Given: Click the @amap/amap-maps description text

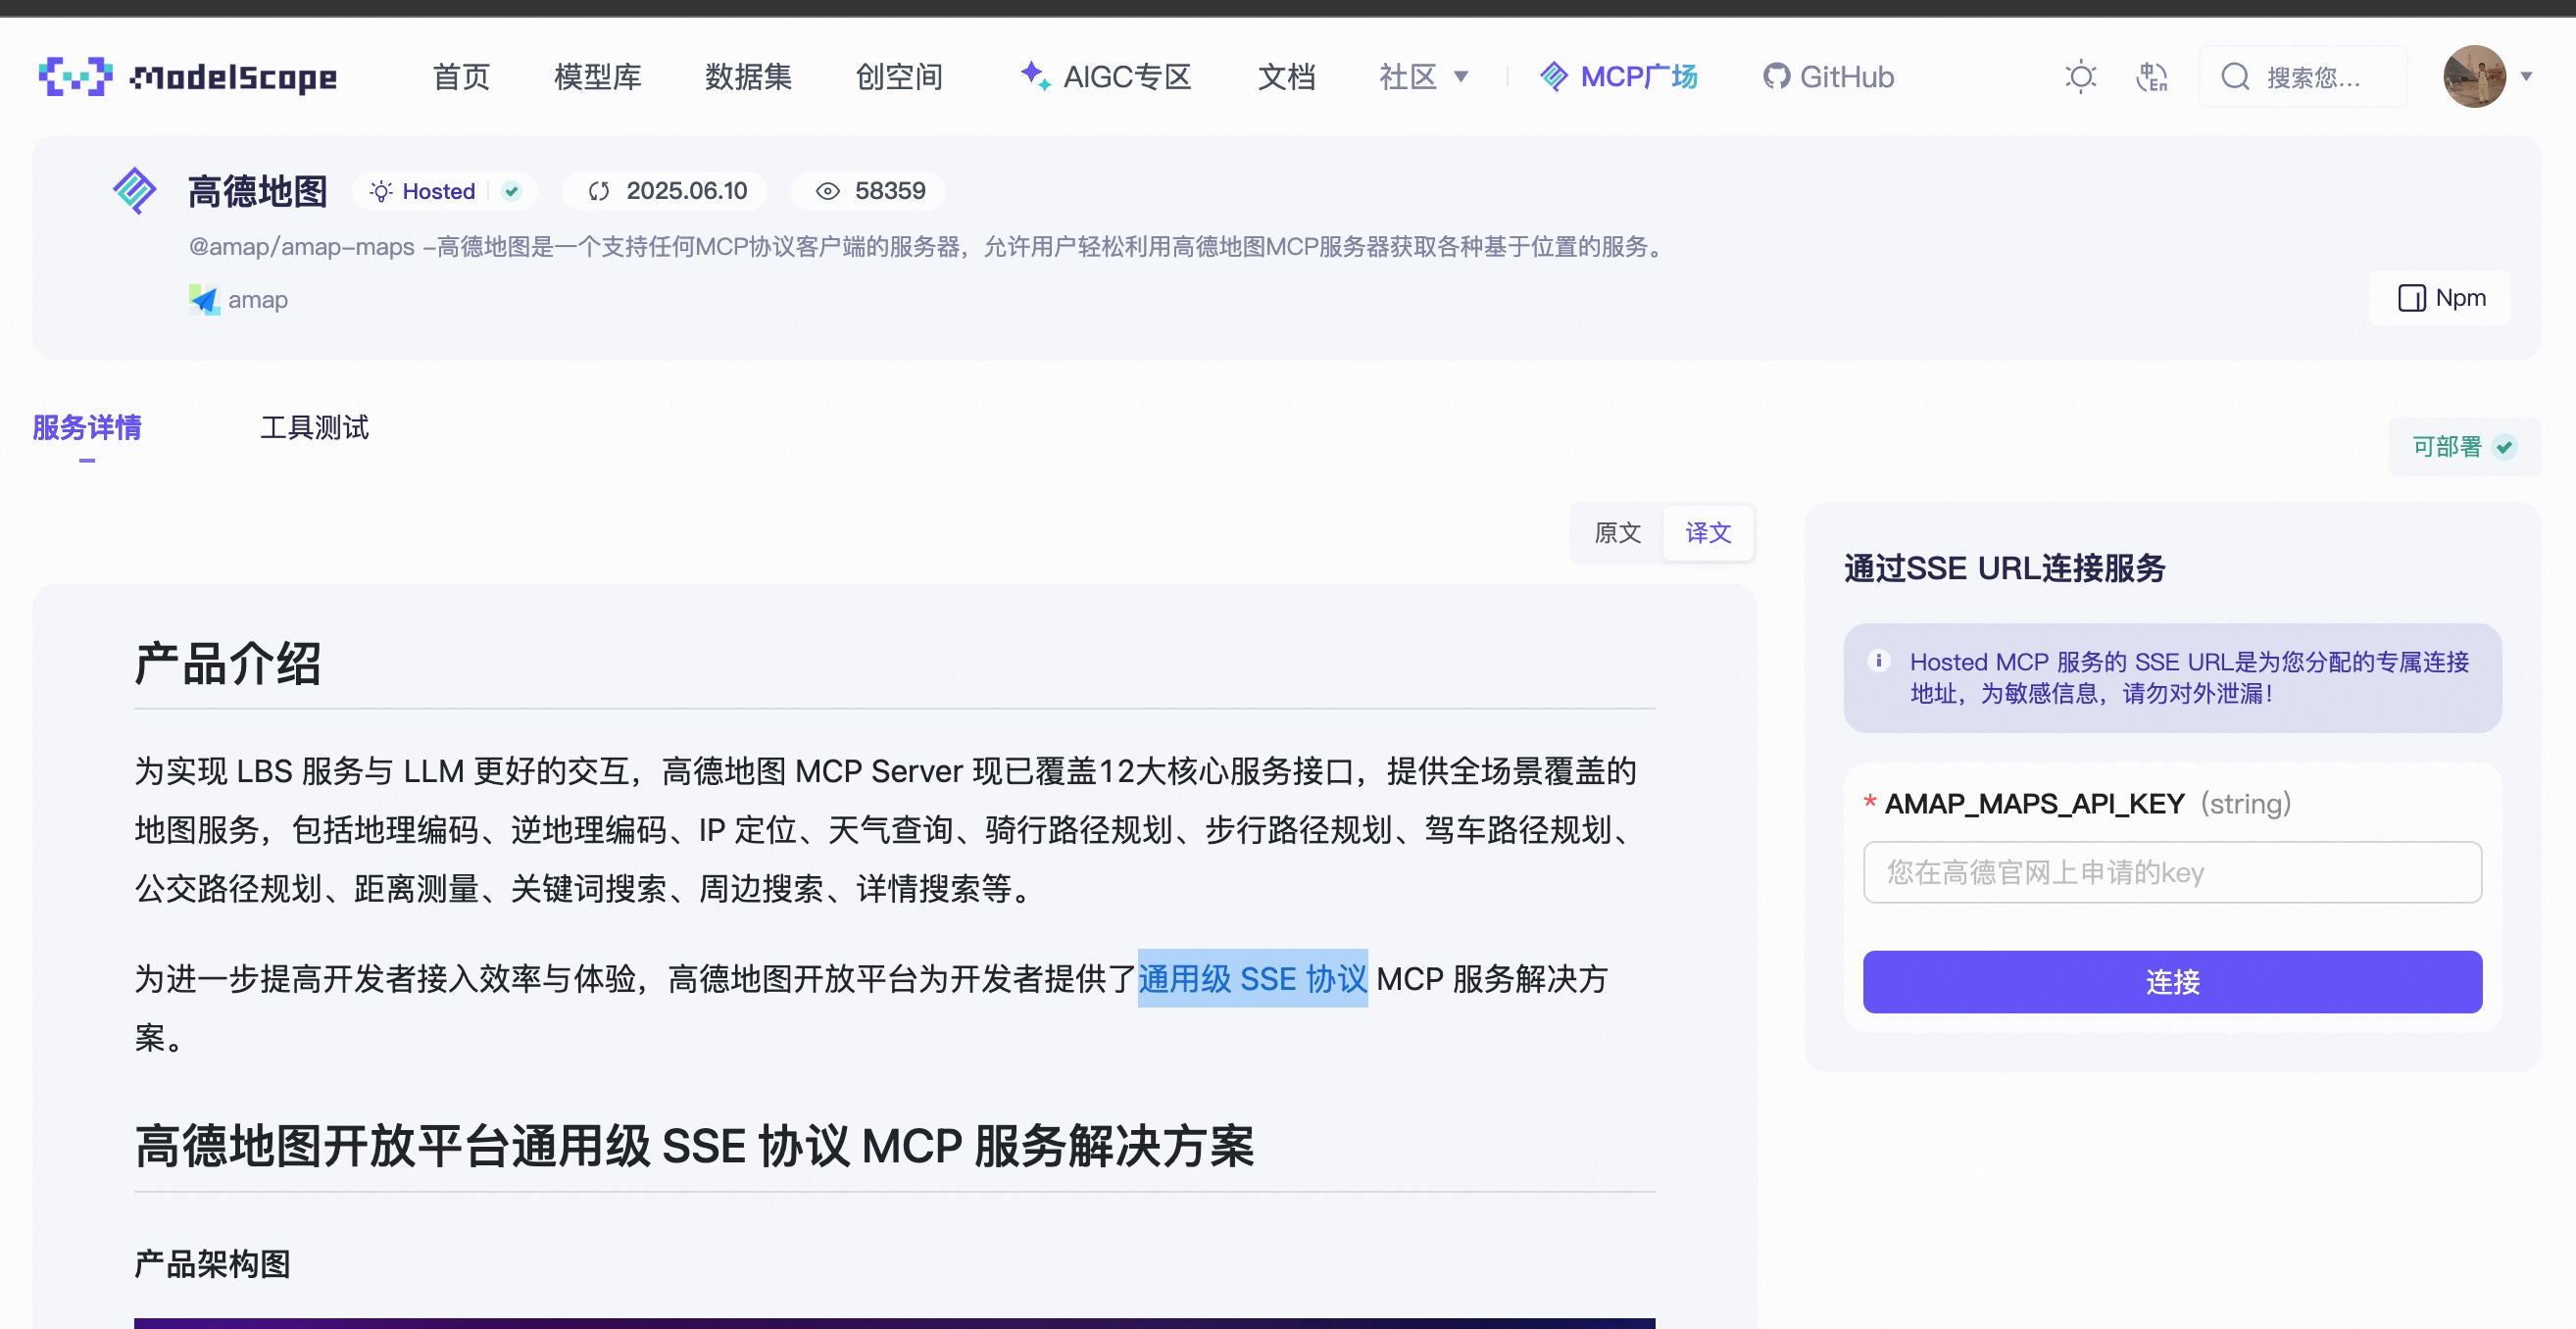Looking at the screenshot, I should [929, 246].
